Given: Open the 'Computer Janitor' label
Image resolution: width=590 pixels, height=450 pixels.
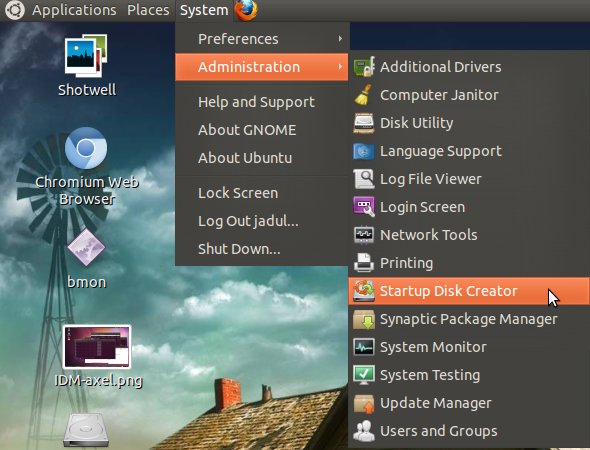Looking at the screenshot, I should (439, 95).
